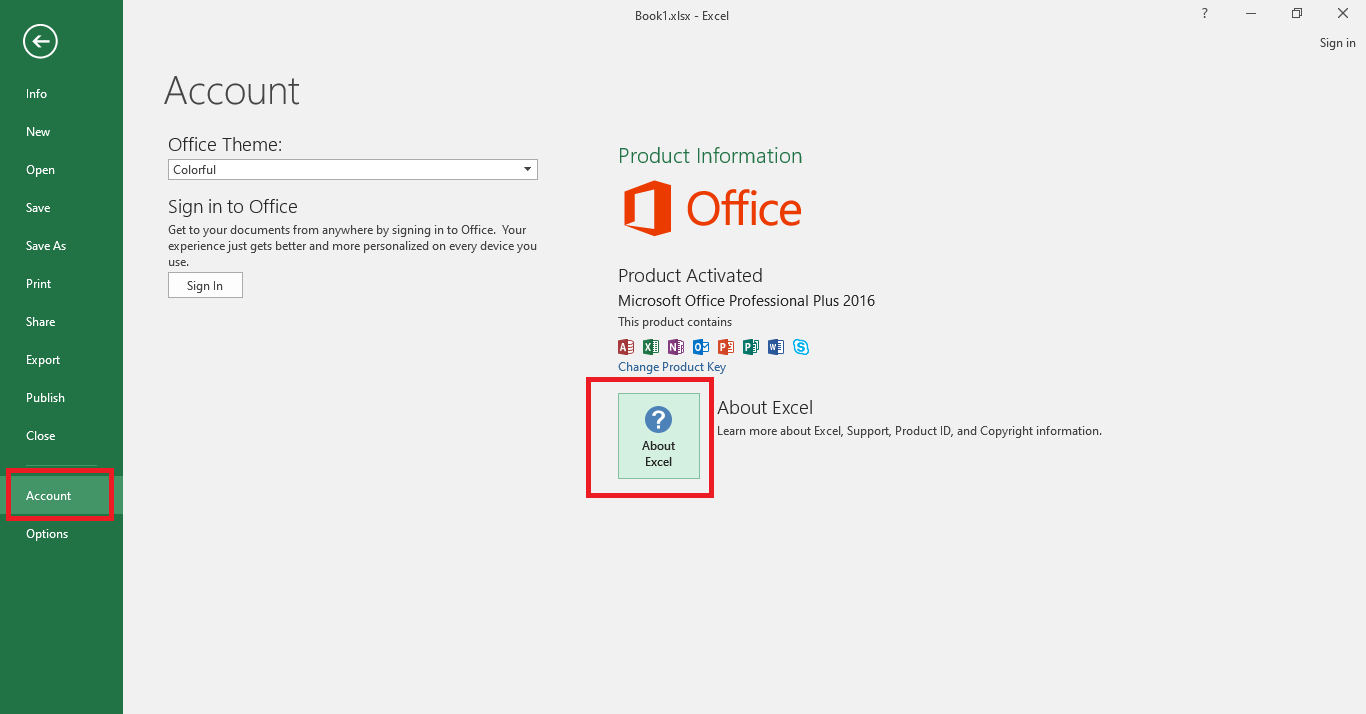The width and height of the screenshot is (1366, 714).
Task: Open the Export page
Action: 61,360
